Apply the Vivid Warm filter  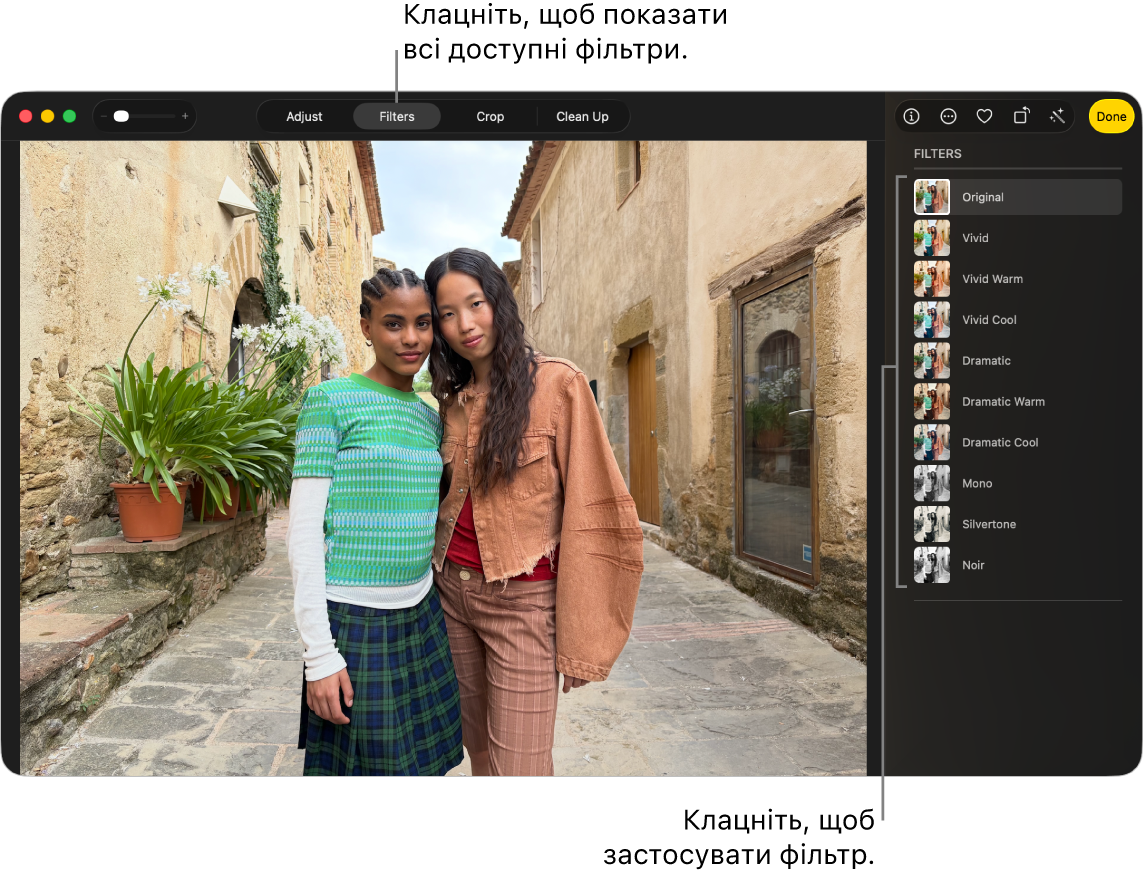coord(1017,279)
